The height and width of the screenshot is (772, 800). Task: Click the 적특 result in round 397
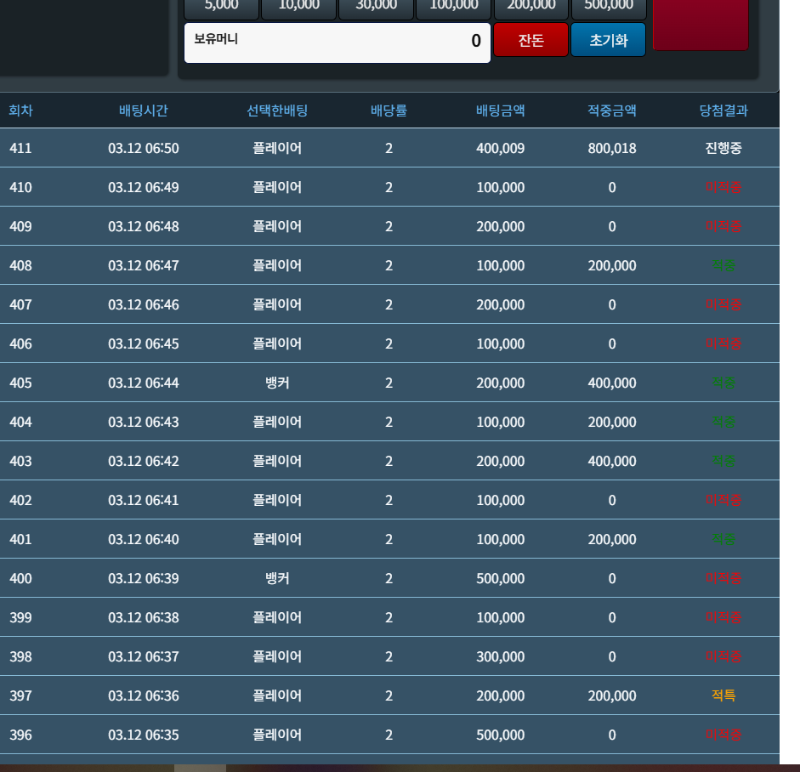723,696
